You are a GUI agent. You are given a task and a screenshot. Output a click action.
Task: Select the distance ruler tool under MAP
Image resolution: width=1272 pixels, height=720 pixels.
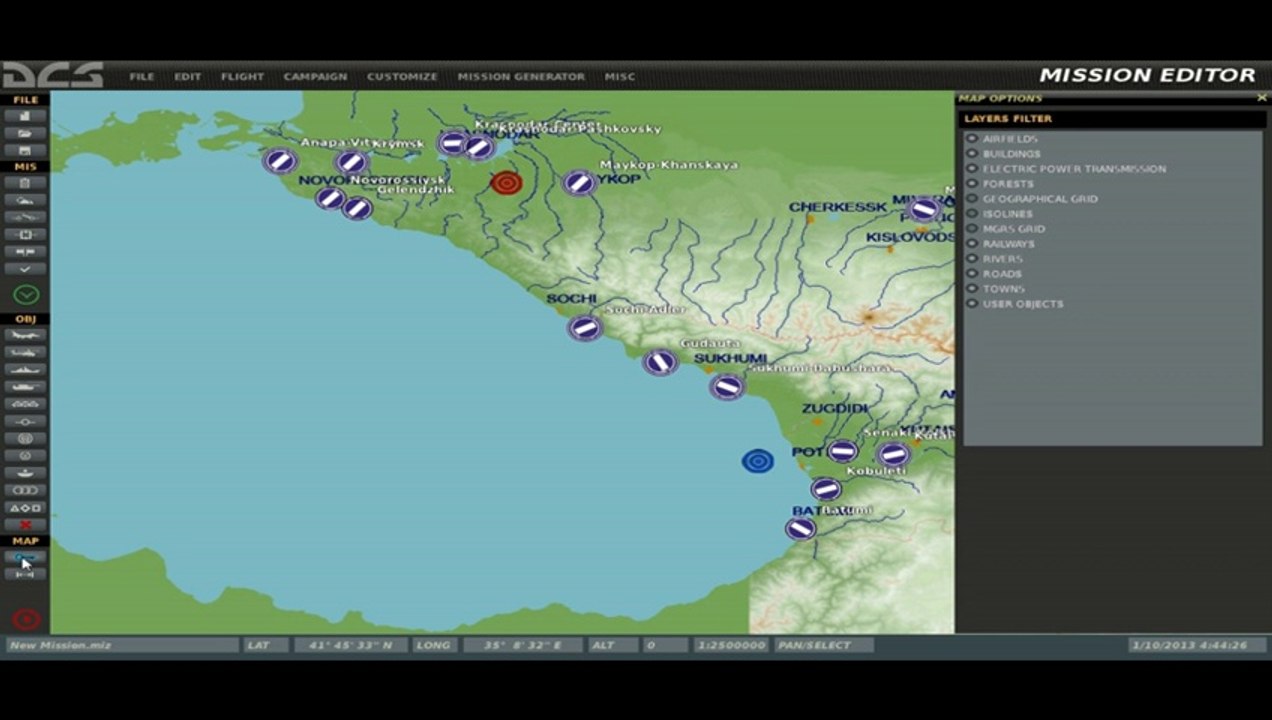pyautogui.click(x=25, y=574)
